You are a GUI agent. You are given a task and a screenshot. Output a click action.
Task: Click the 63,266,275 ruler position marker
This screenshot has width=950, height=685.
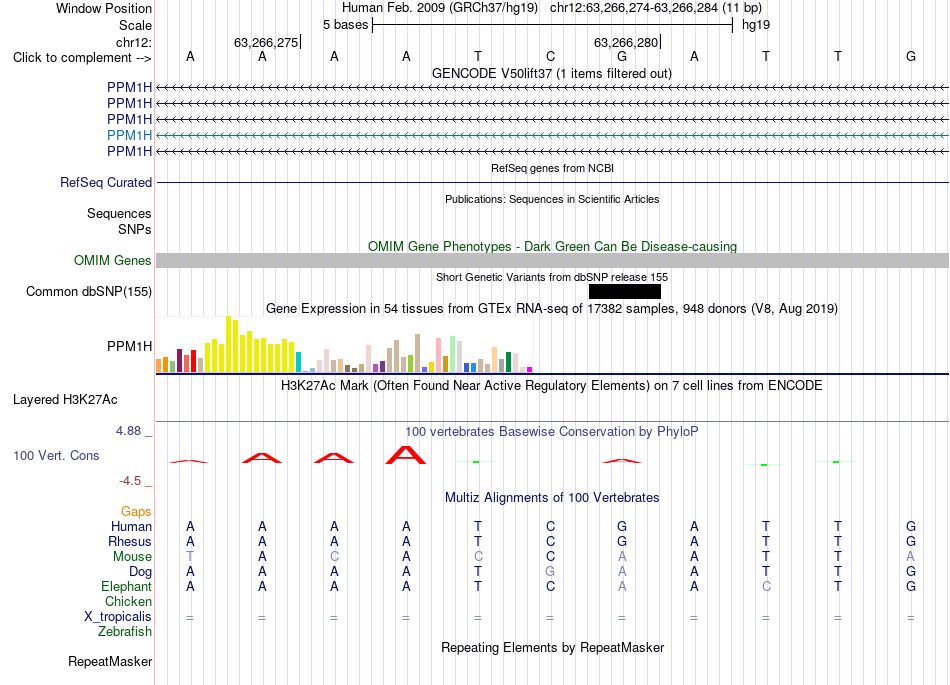click(266, 42)
